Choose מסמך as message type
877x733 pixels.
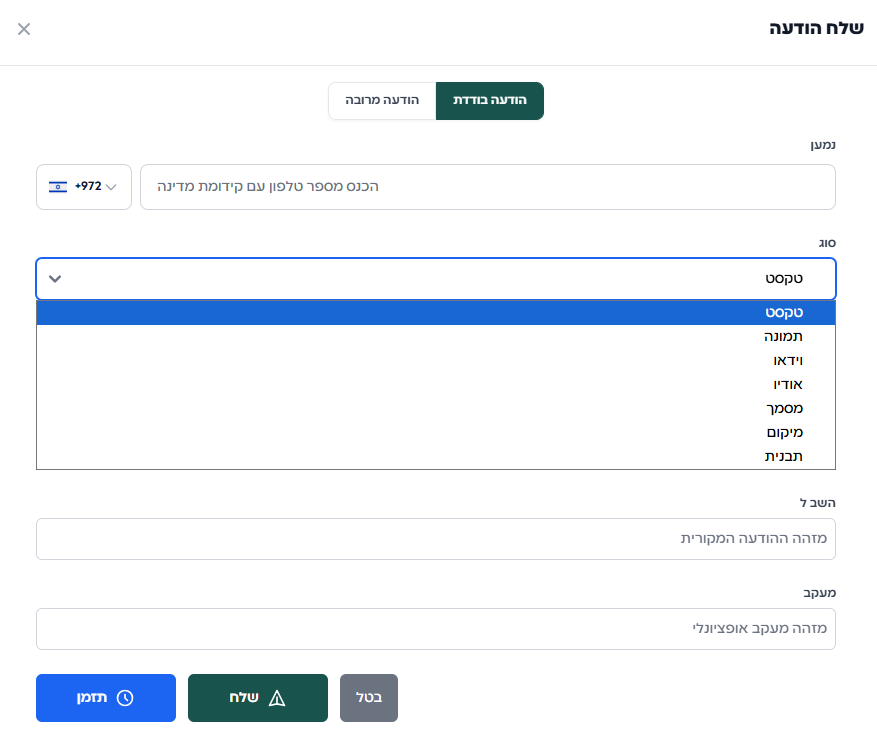435,409
